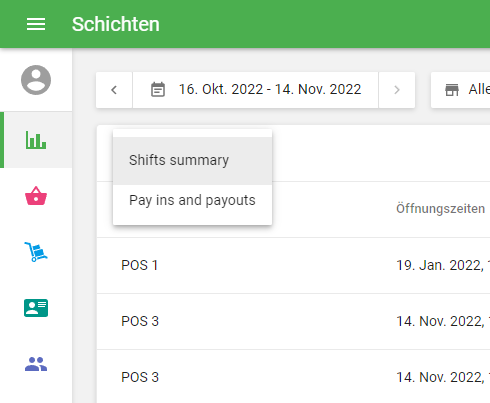Viewport: 490px width, 403px height.
Task: Open the inventory hand truck section
Action: [36, 252]
